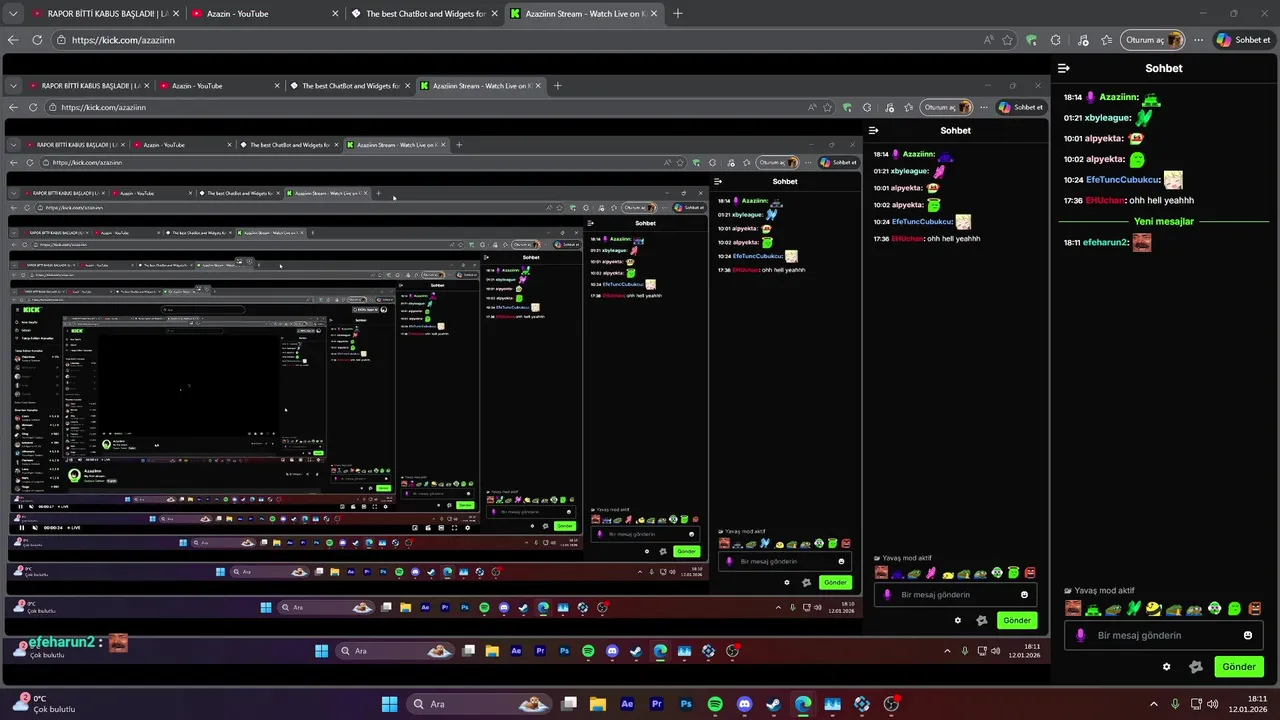Select the 'Azaziinn Stream - Watch Live' tab
The width and height of the screenshot is (1280, 720).
coord(582,14)
